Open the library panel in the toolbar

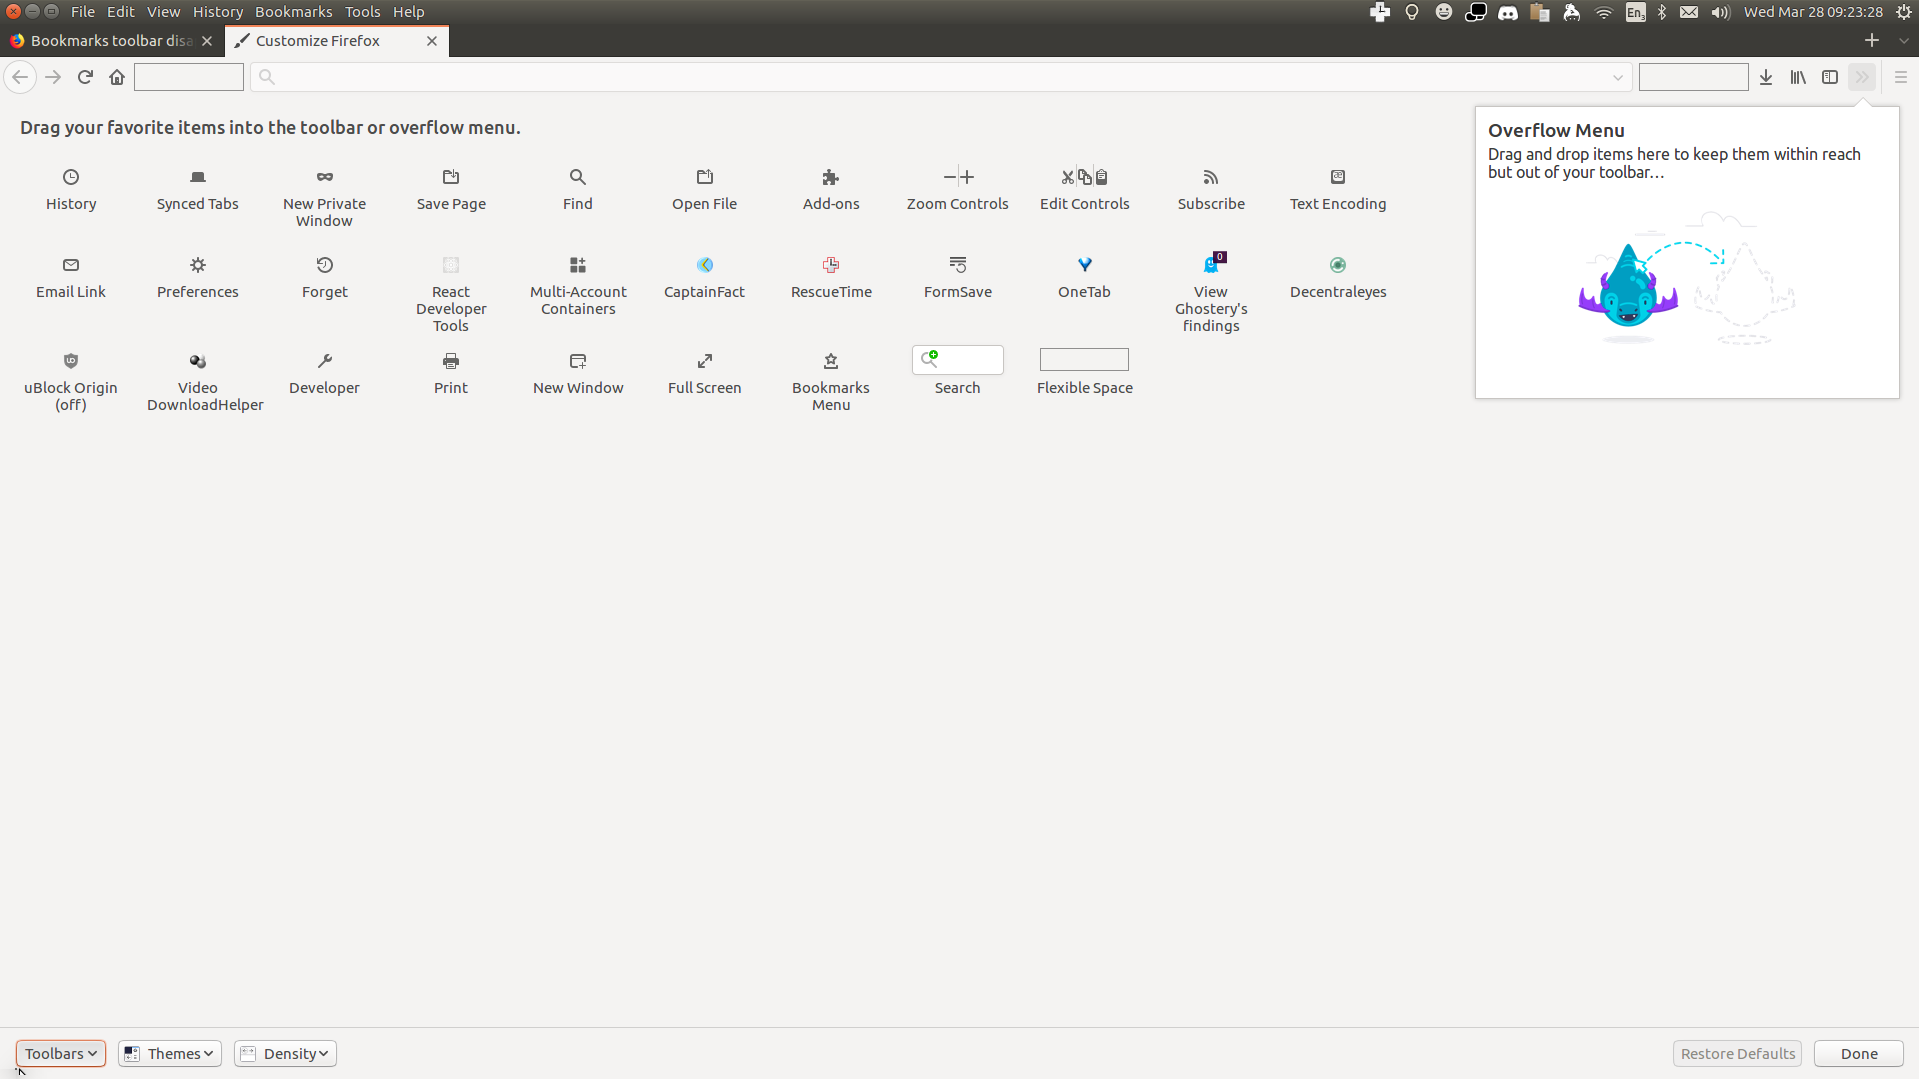pos(1797,77)
